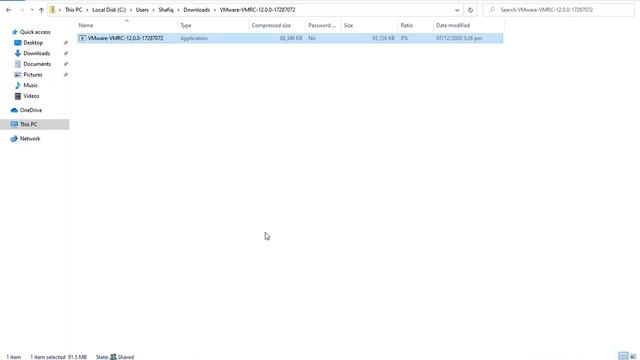Select VMware-VMRC-12.0.0-17287072 application file
Screen dimensions: 640x360
290,38
